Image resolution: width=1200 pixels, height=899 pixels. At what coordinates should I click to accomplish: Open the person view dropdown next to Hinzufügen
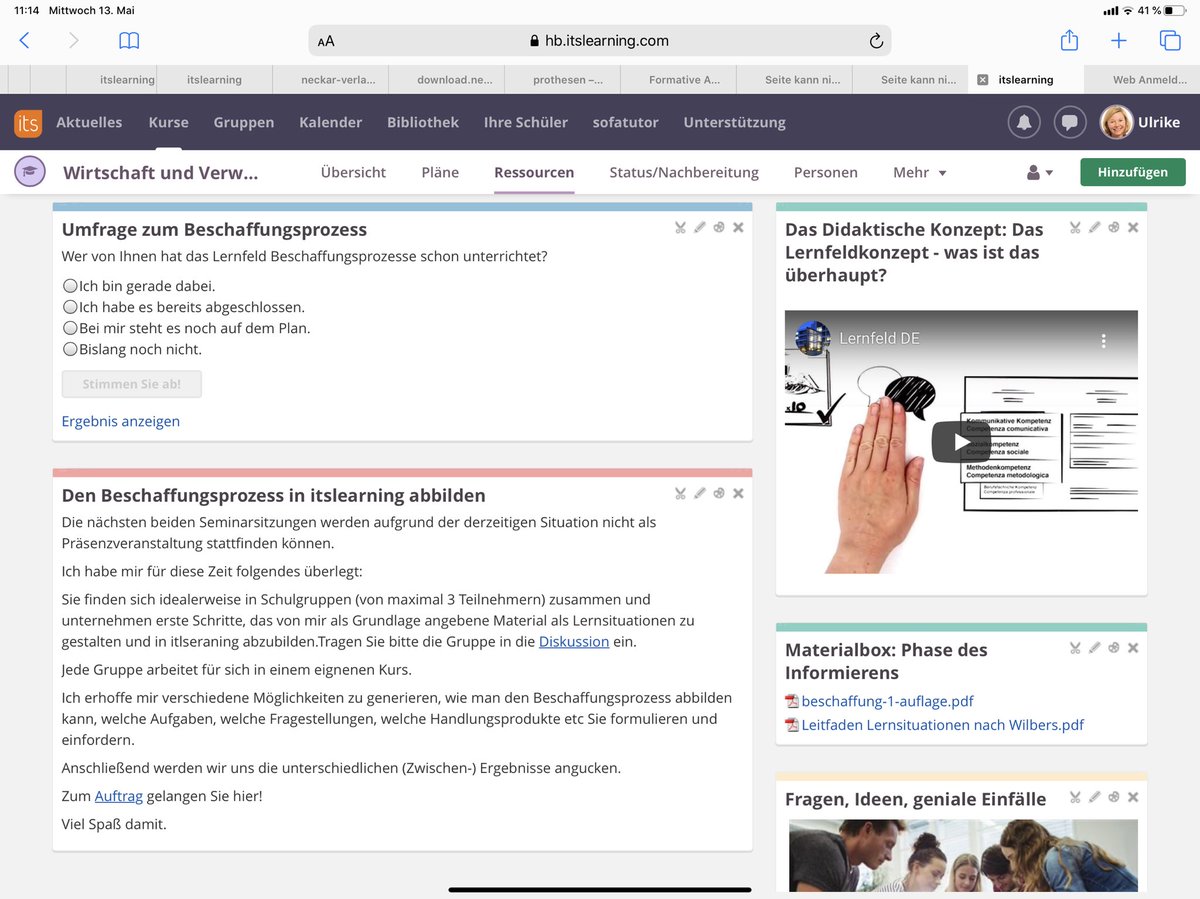pos(1040,173)
